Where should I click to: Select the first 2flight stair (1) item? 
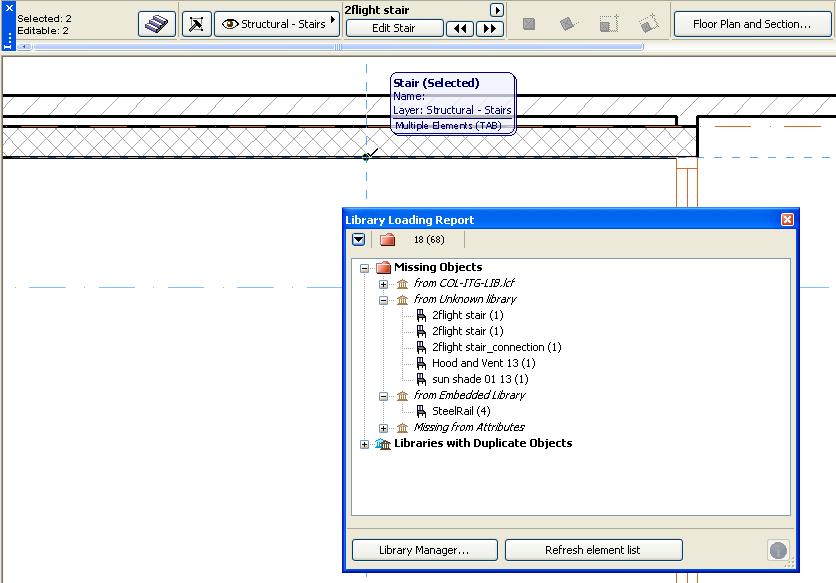click(x=468, y=315)
